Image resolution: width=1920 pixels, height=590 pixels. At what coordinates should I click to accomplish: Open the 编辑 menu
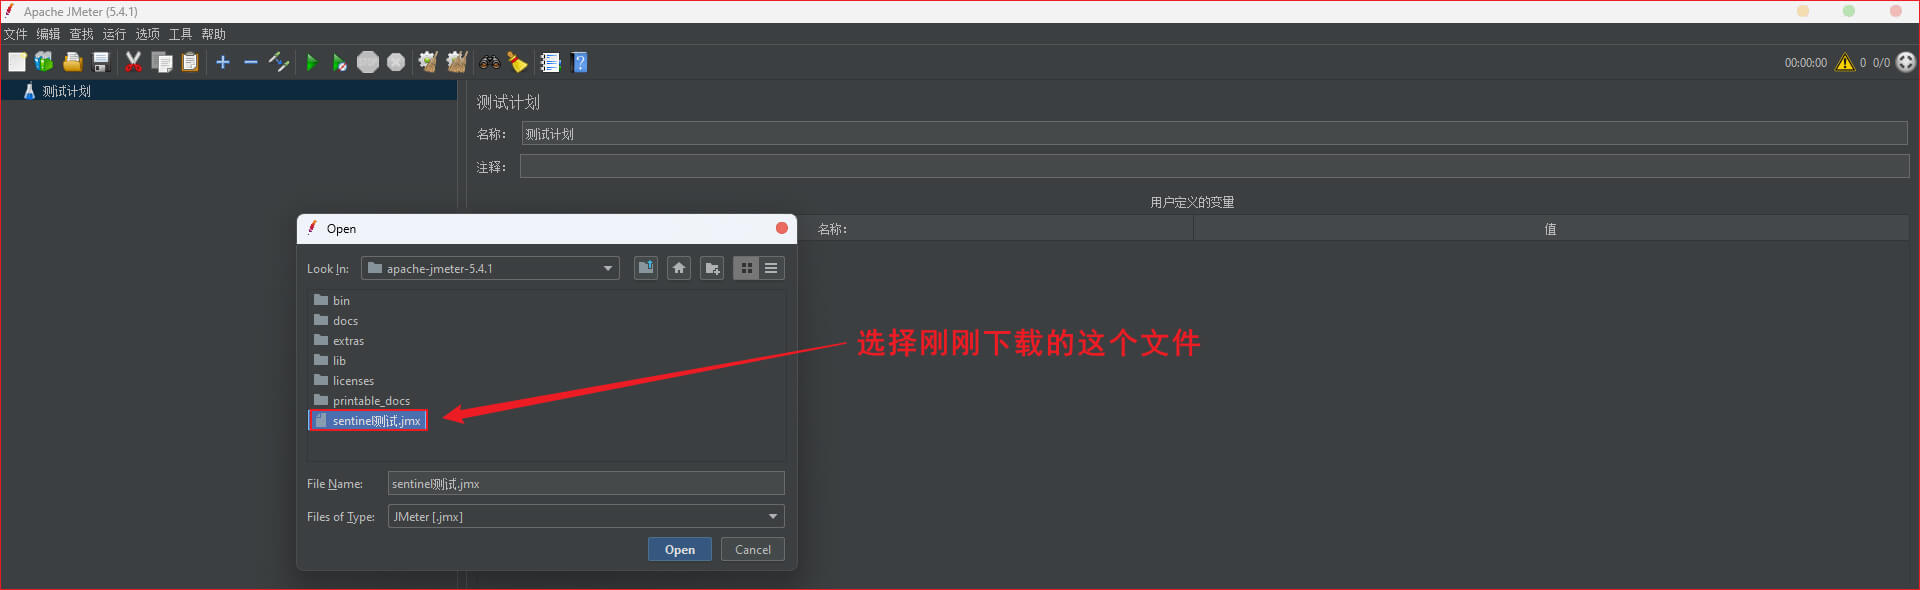coord(48,34)
